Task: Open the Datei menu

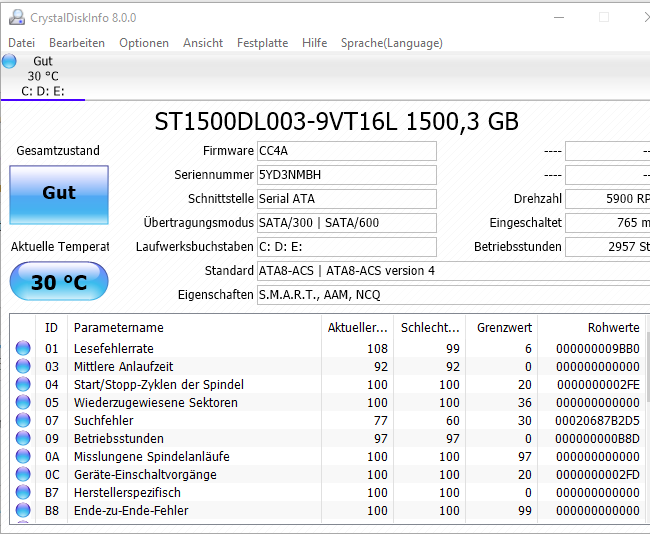Action: 22,43
